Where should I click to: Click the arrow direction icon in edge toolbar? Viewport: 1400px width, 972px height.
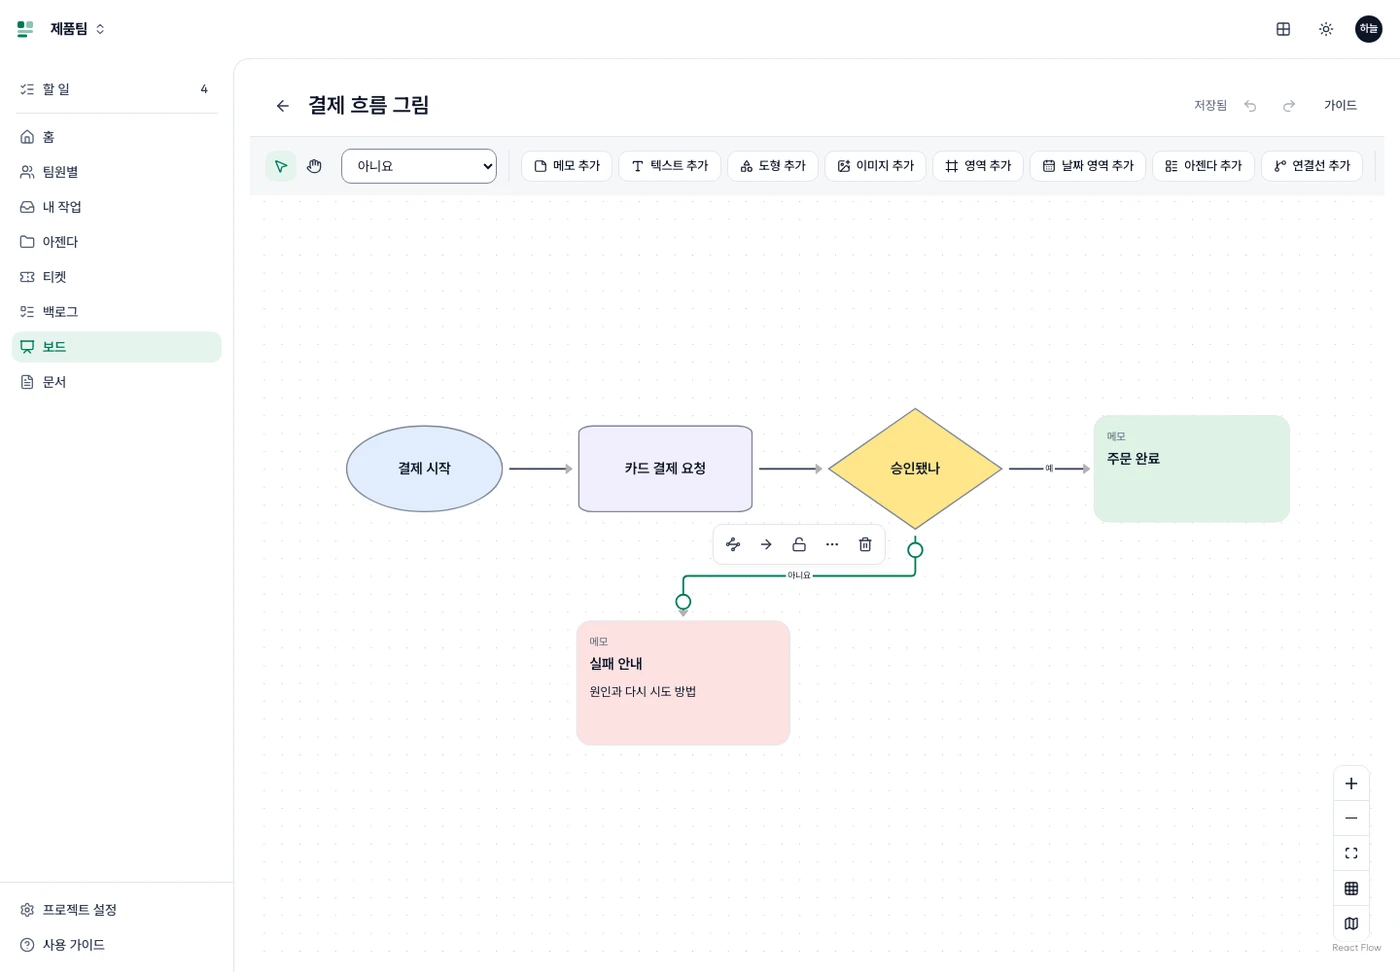coord(766,545)
